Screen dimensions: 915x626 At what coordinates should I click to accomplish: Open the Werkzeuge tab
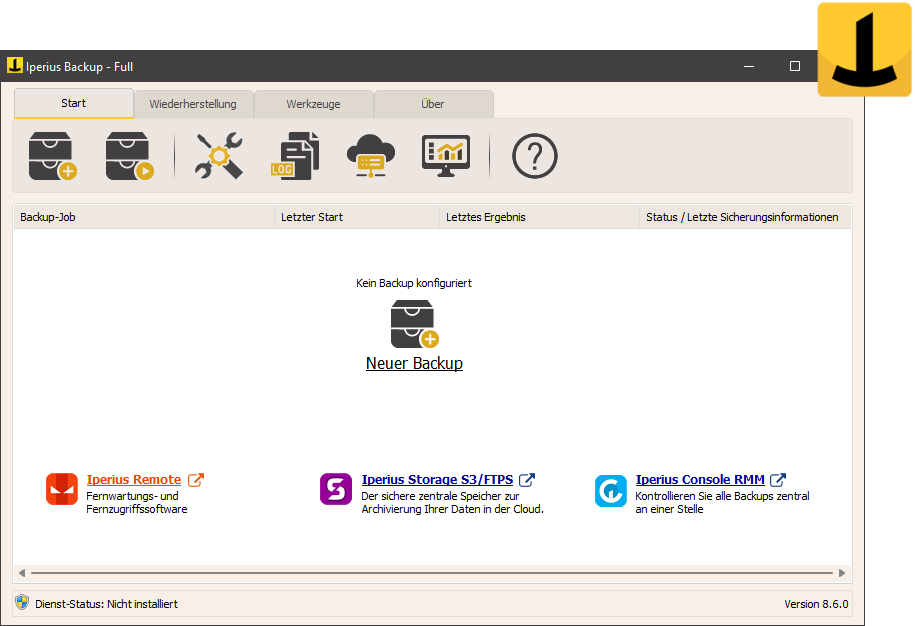click(x=313, y=104)
